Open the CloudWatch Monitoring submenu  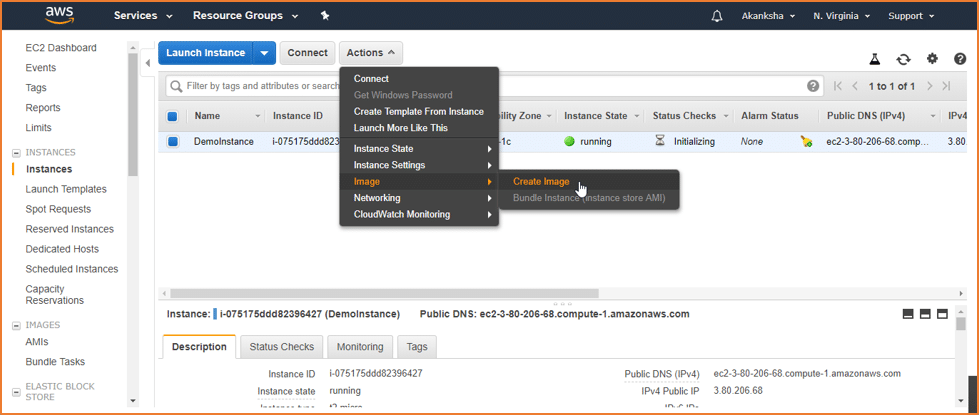pos(419,214)
